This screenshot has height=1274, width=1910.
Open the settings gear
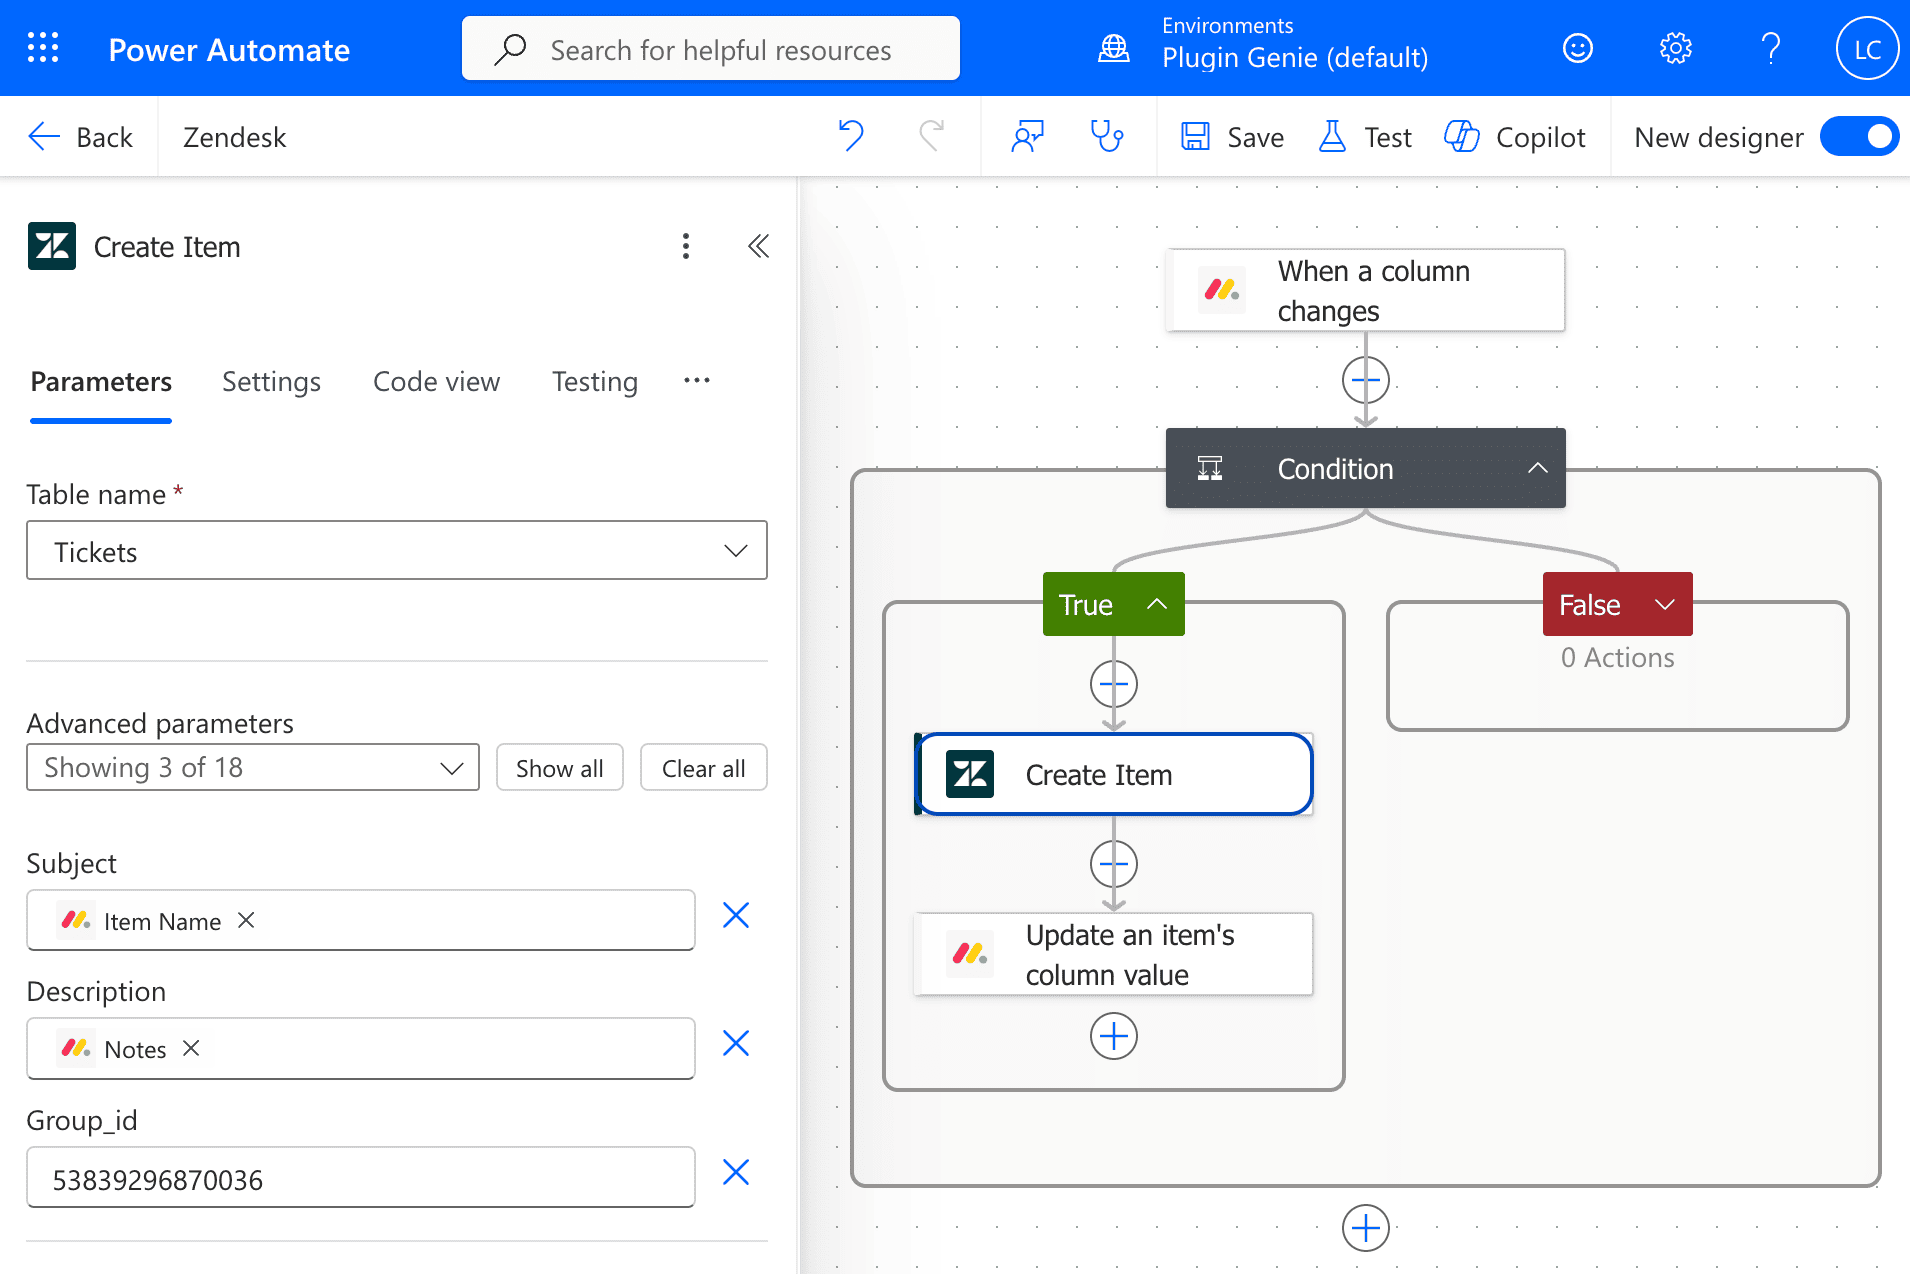click(x=1675, y=48)
